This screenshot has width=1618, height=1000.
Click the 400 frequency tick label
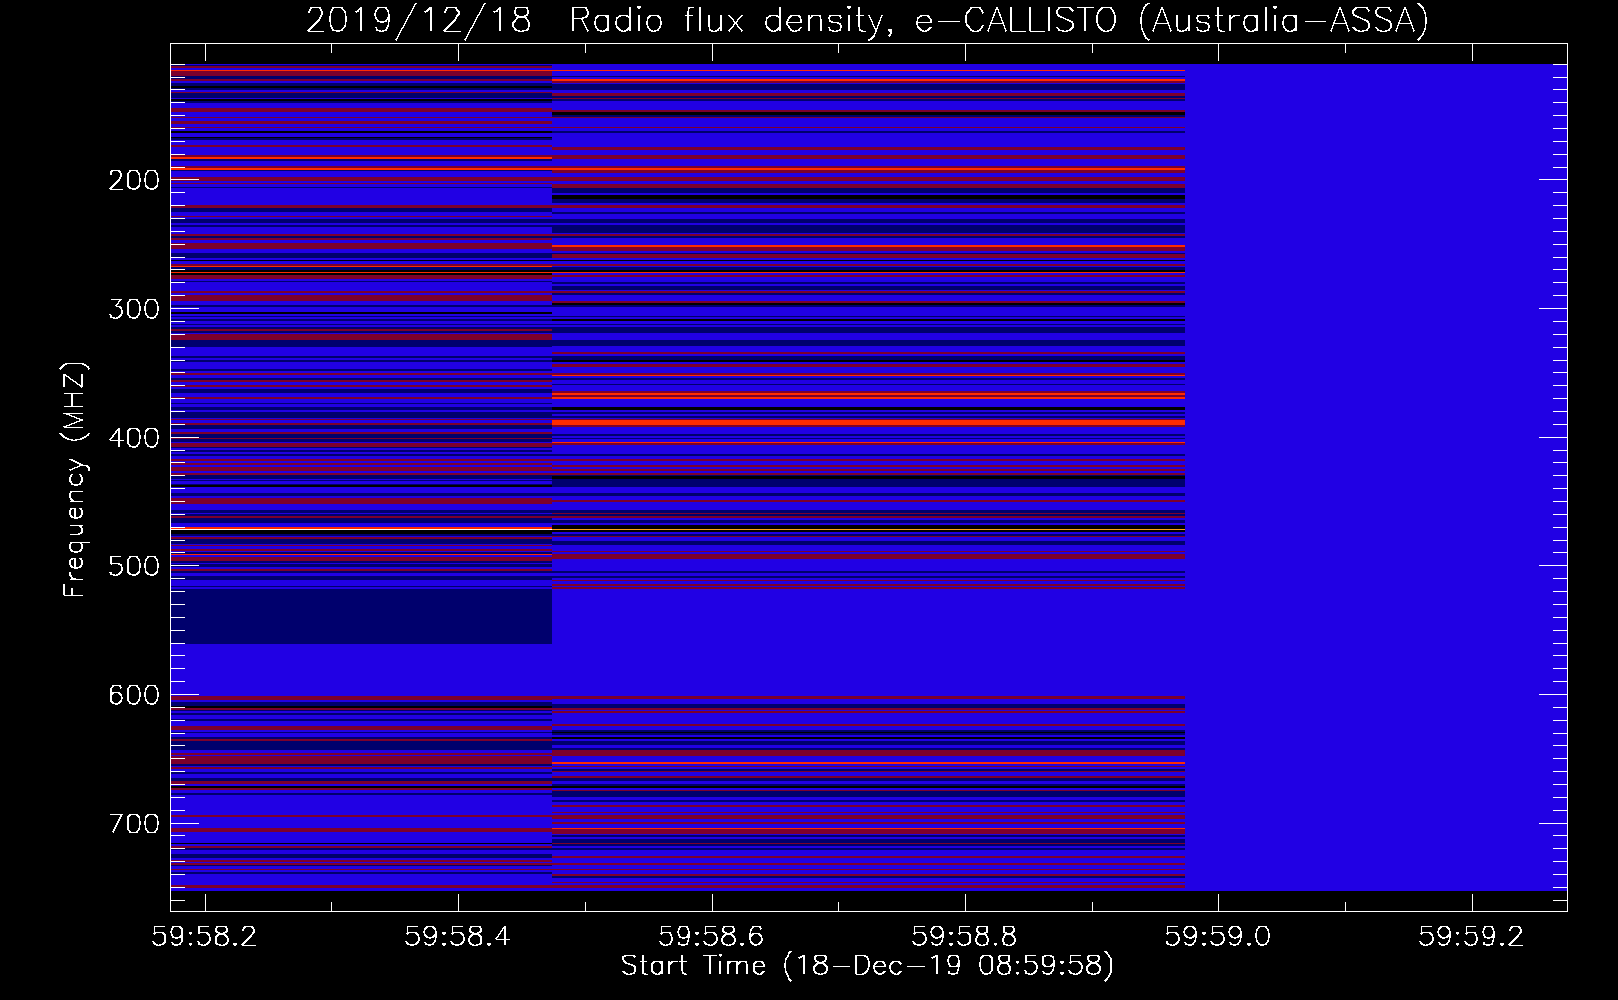[x=134, y=438]
